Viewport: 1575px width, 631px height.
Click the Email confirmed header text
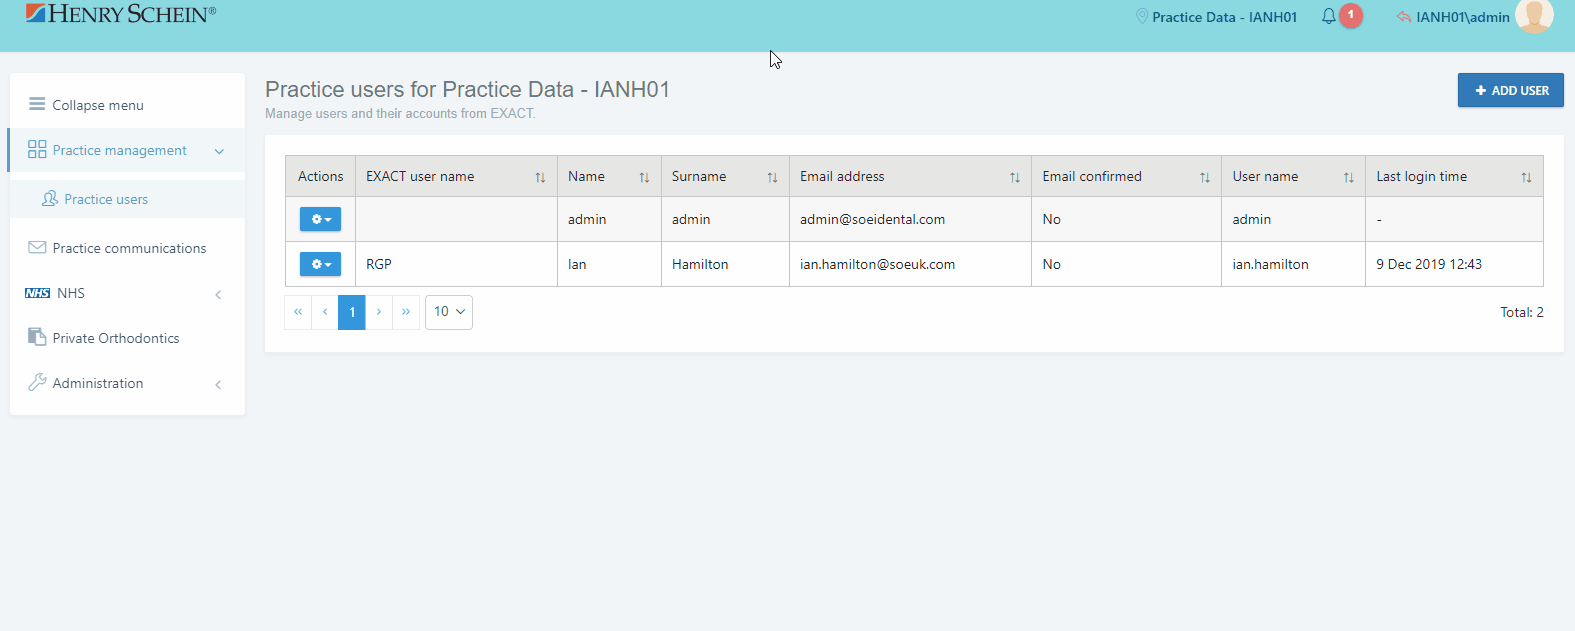tap(1092, 176)
